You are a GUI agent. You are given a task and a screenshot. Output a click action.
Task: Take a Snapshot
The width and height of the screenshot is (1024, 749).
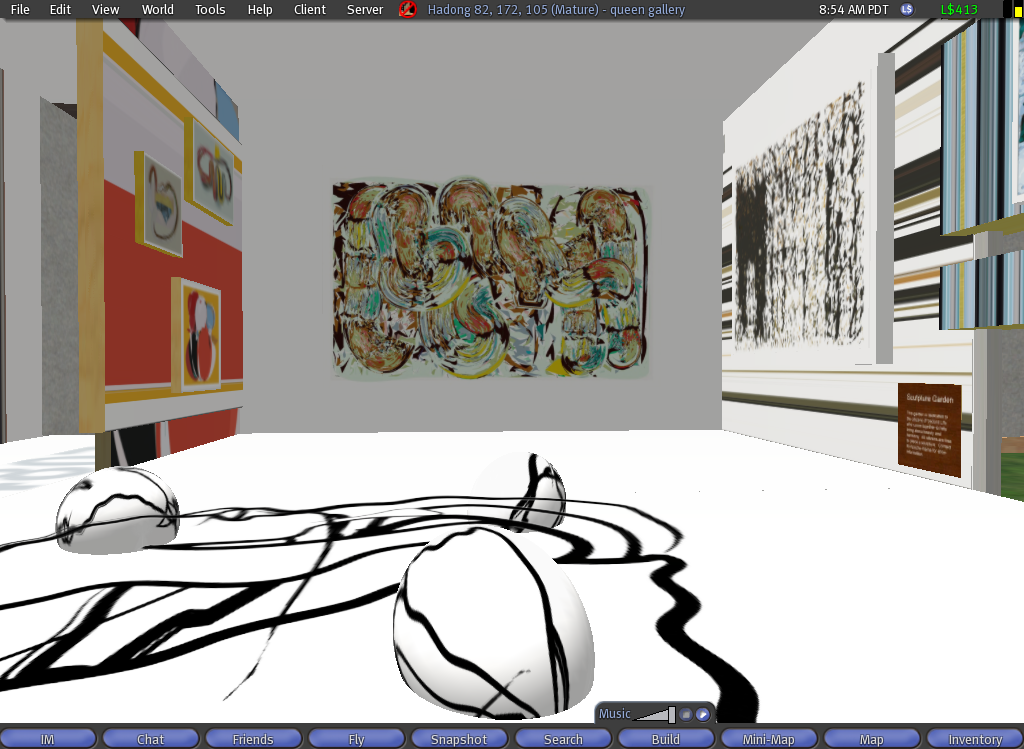(459, 739)
